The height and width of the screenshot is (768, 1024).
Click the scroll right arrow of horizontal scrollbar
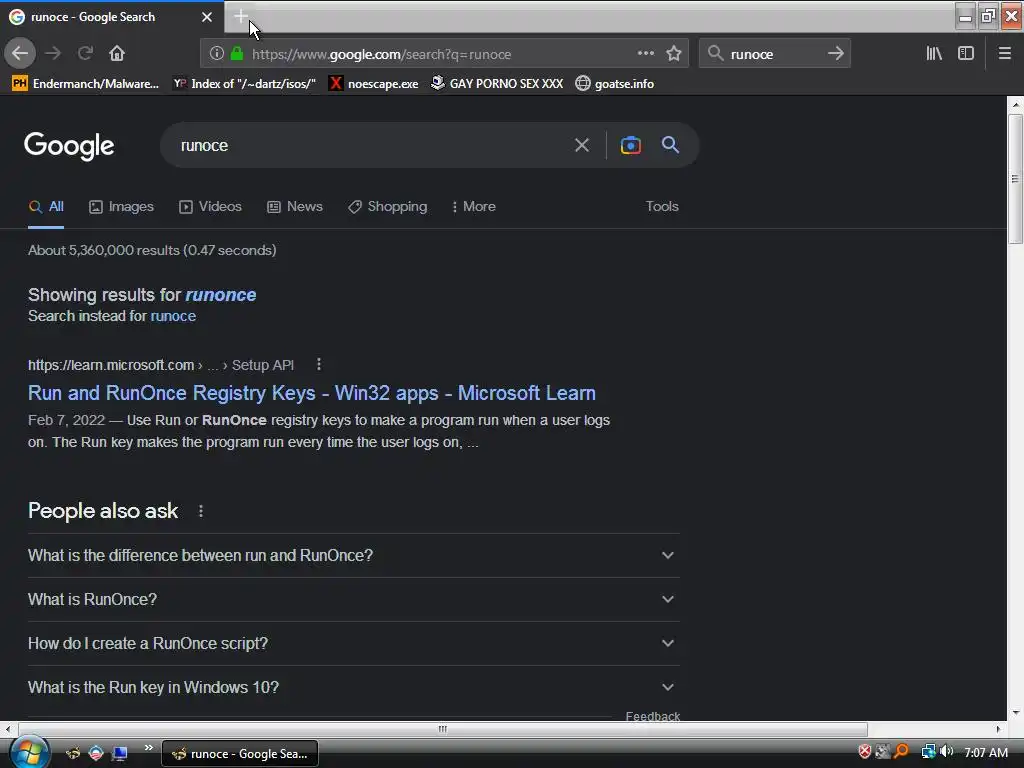click(999, 729)
